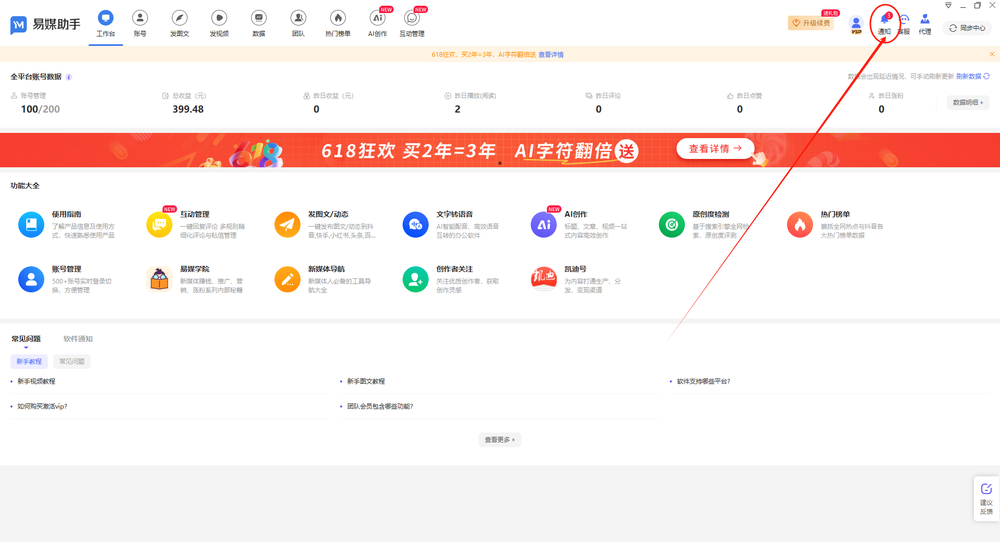Open 软件支持哪些平台? FAQ link
Viewport: 1000px width, 542px height.
703,381
